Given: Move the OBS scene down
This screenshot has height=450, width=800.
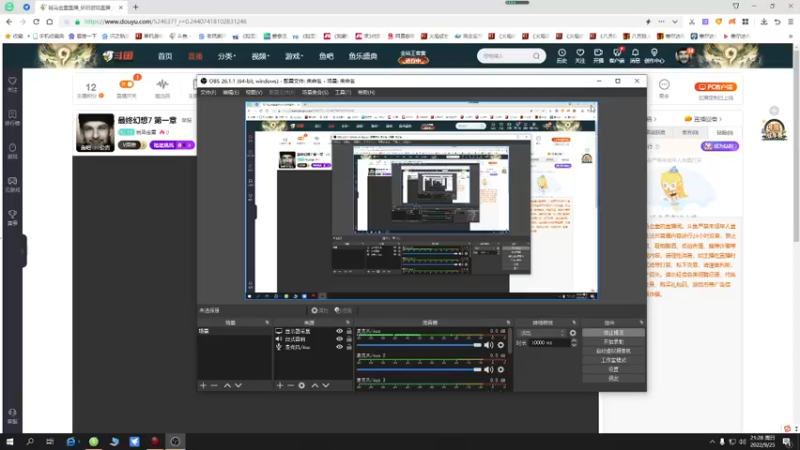Looking at the screenshot, I should (238, 386).
